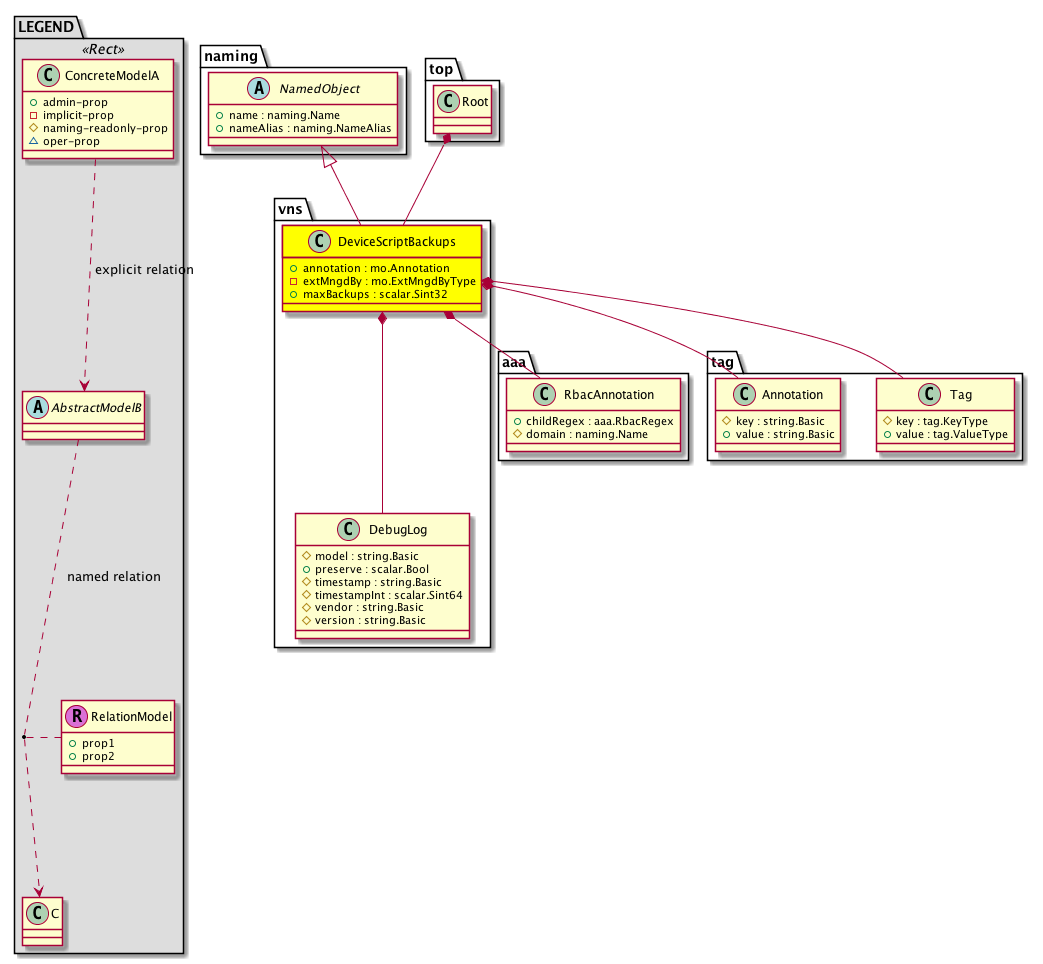Click the timestampInt property in DebugLog

point(381,594)
